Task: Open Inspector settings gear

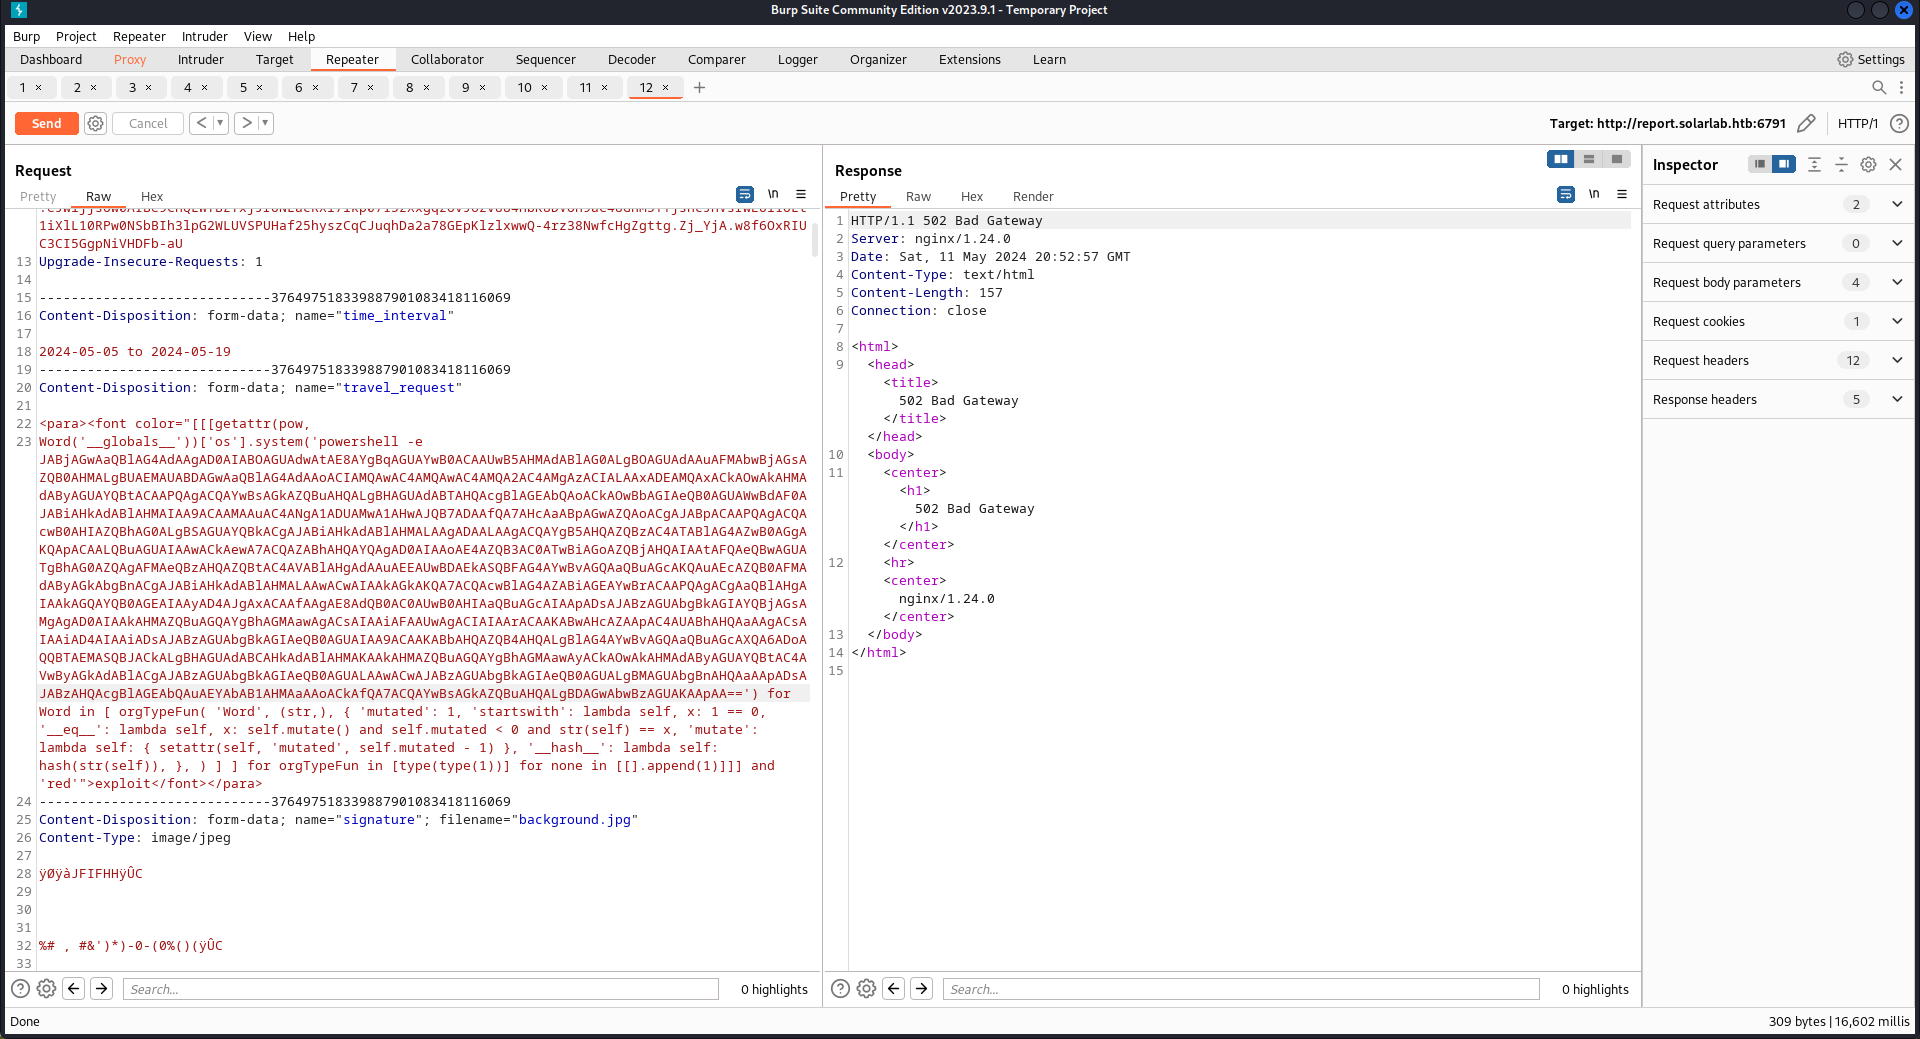Action: point(1868,164)
